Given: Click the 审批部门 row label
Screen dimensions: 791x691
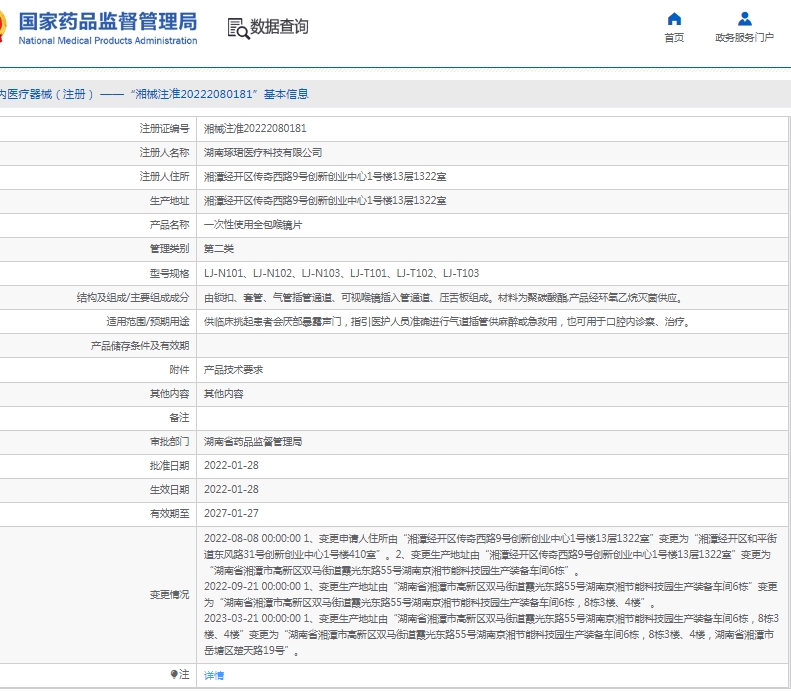Looking at the screenshot, I should tap(170, 442).
